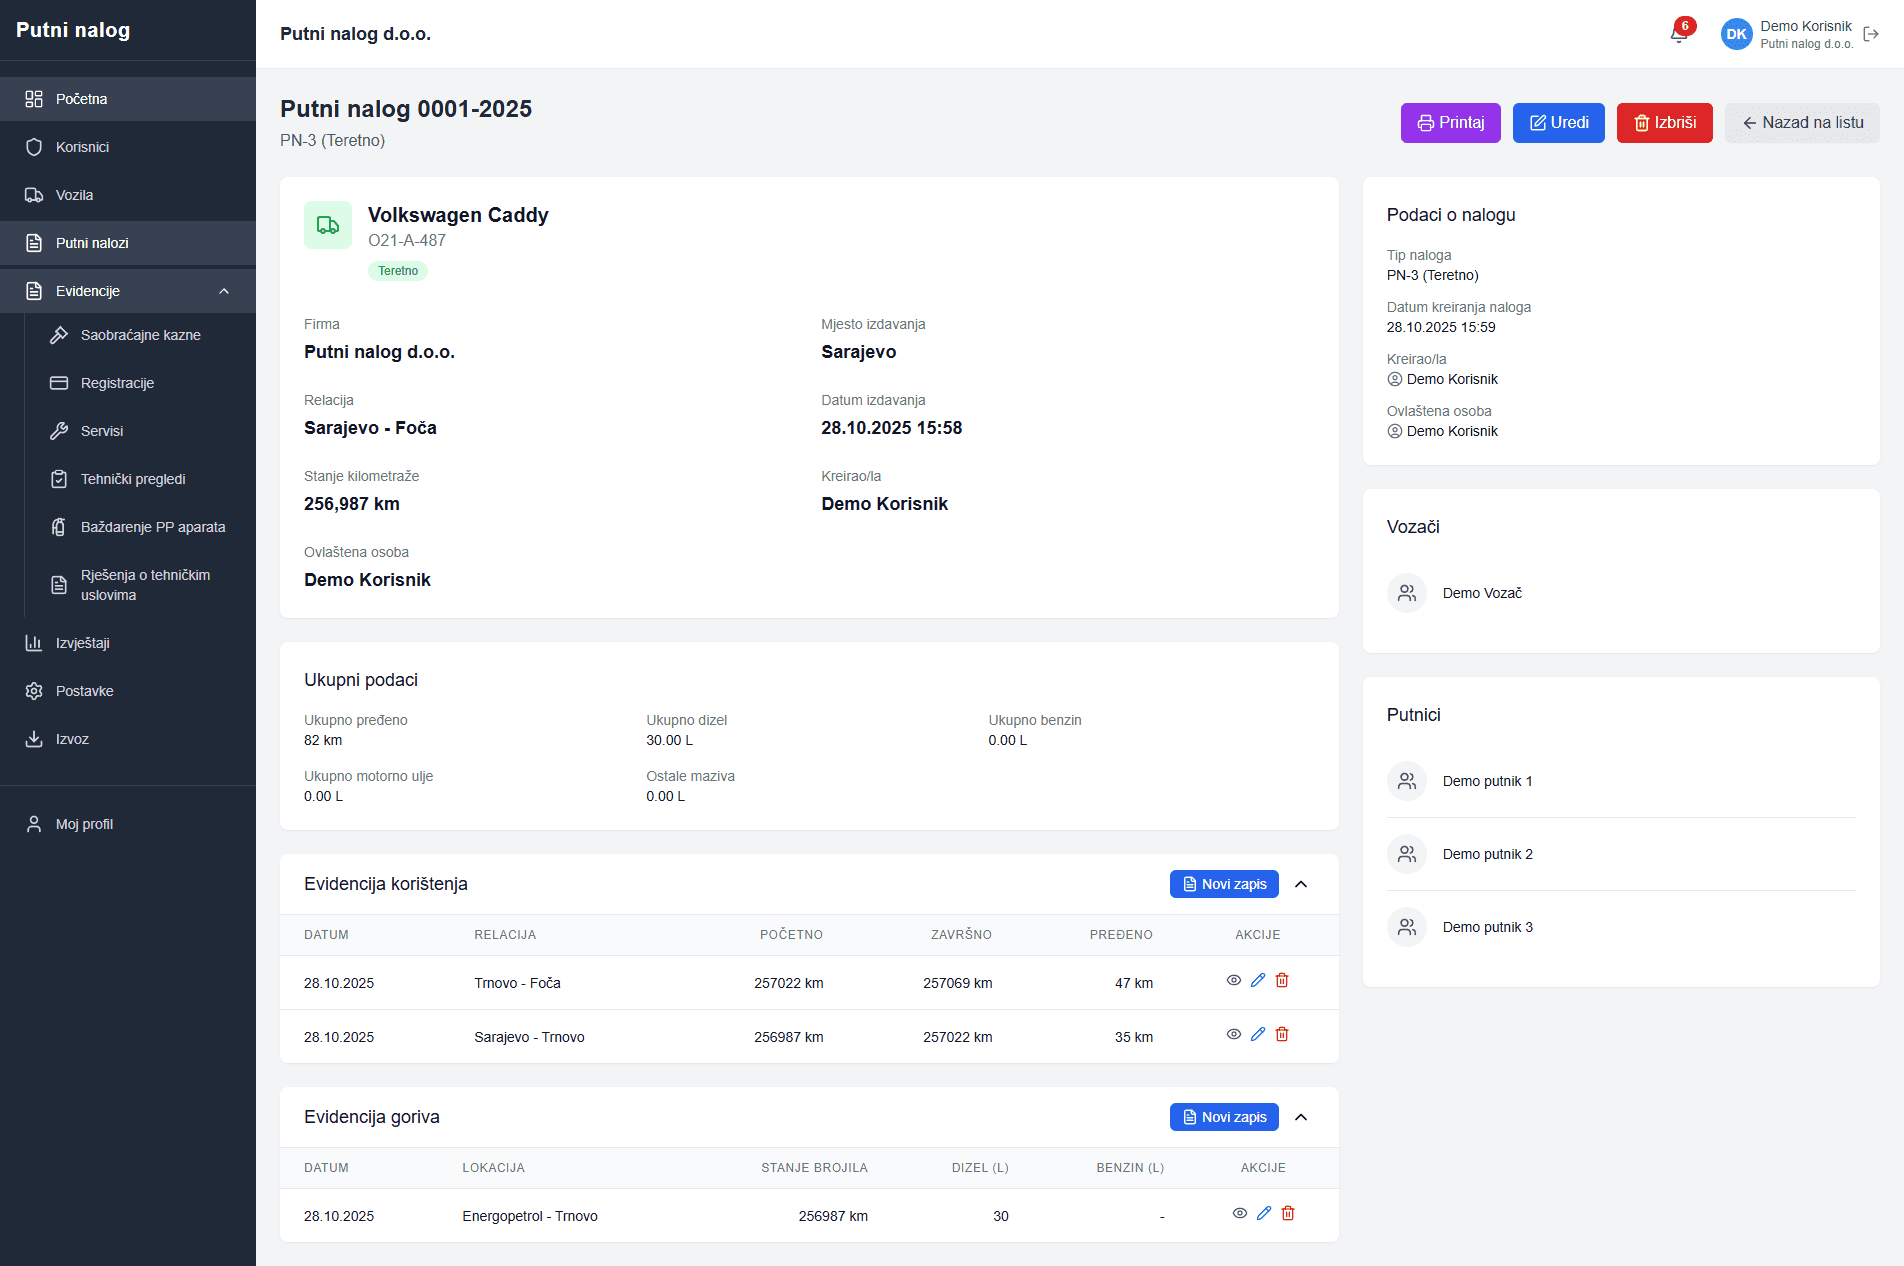The image size is (1904, 1266).
Task: Select Demo putnik 2 in passengers list
Action: click(1487, 854)
